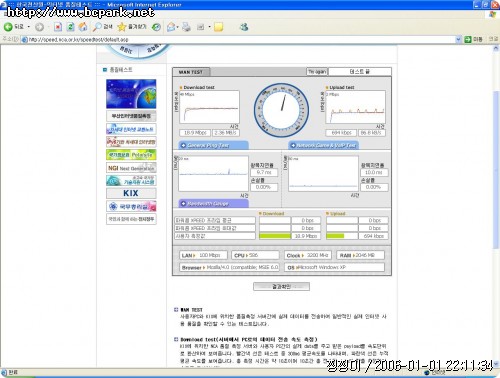This screenshot has width=500, height=378.
Task: Click the Messenger icon in the toolbar
Action: pyautogui.click(x=244, y=27)
